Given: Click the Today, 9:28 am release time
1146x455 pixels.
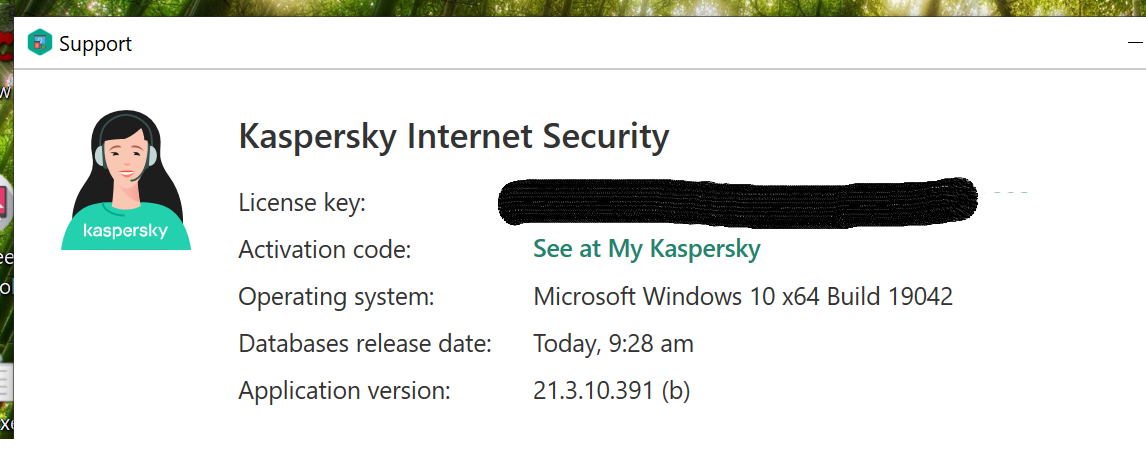Looking at the screenshot, I should [x=613, y=344].
